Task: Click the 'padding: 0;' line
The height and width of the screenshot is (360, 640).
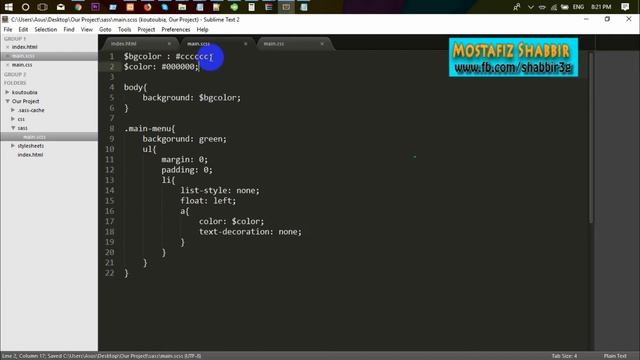Action: 187,170
